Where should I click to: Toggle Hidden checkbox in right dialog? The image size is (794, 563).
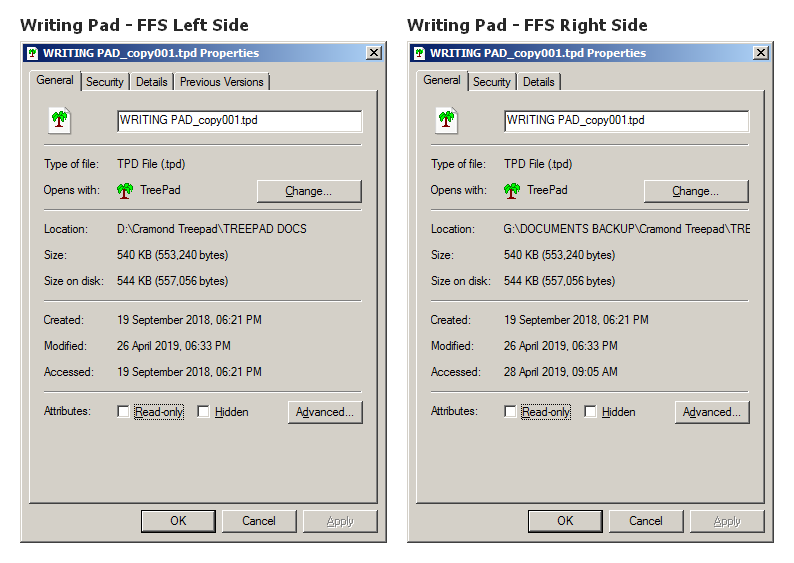[590, 412]
